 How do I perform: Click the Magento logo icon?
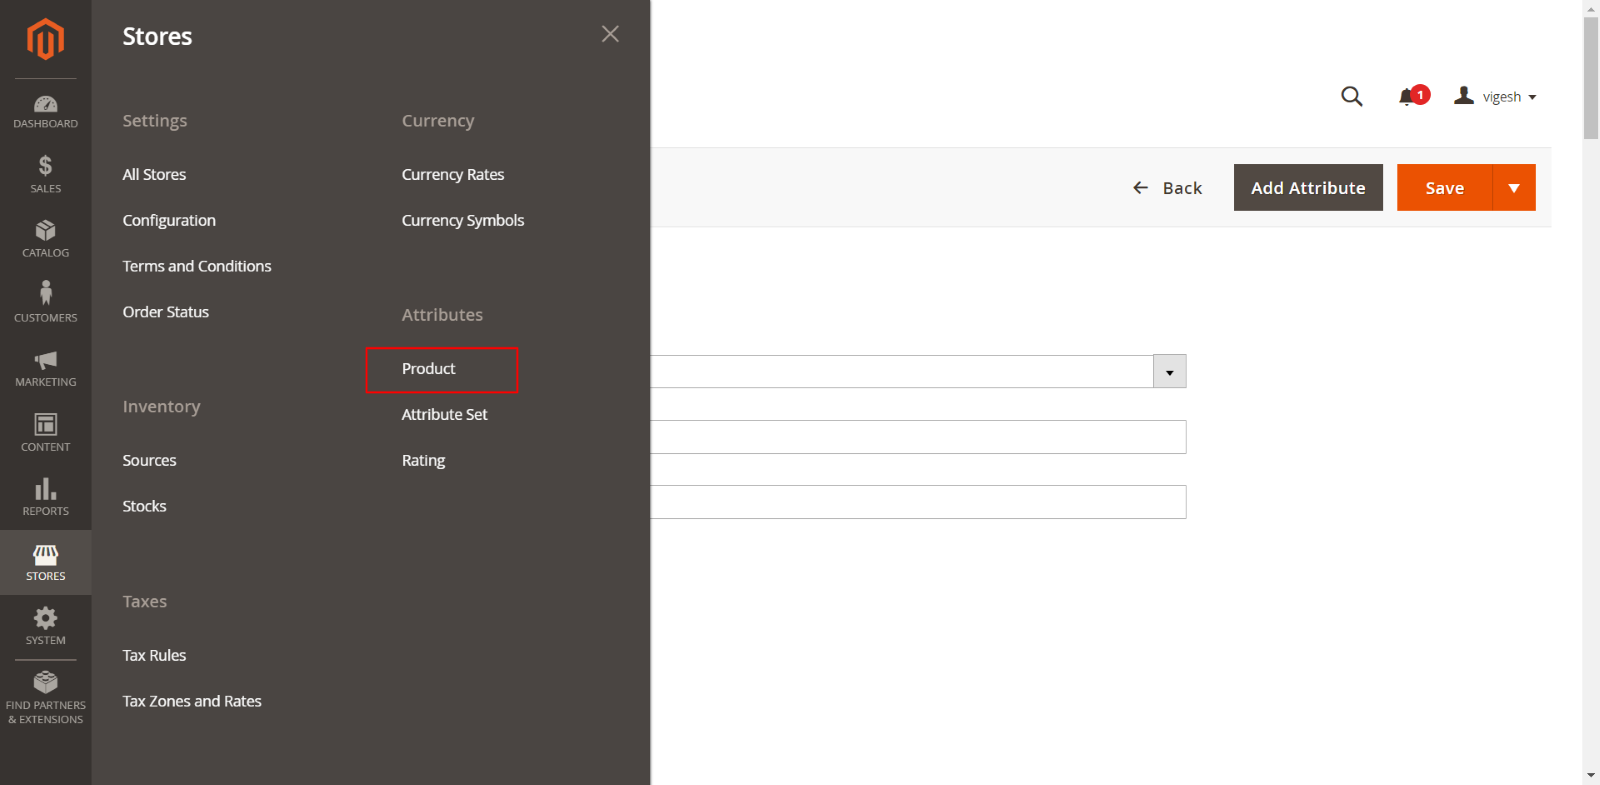(x=45, y=40)
